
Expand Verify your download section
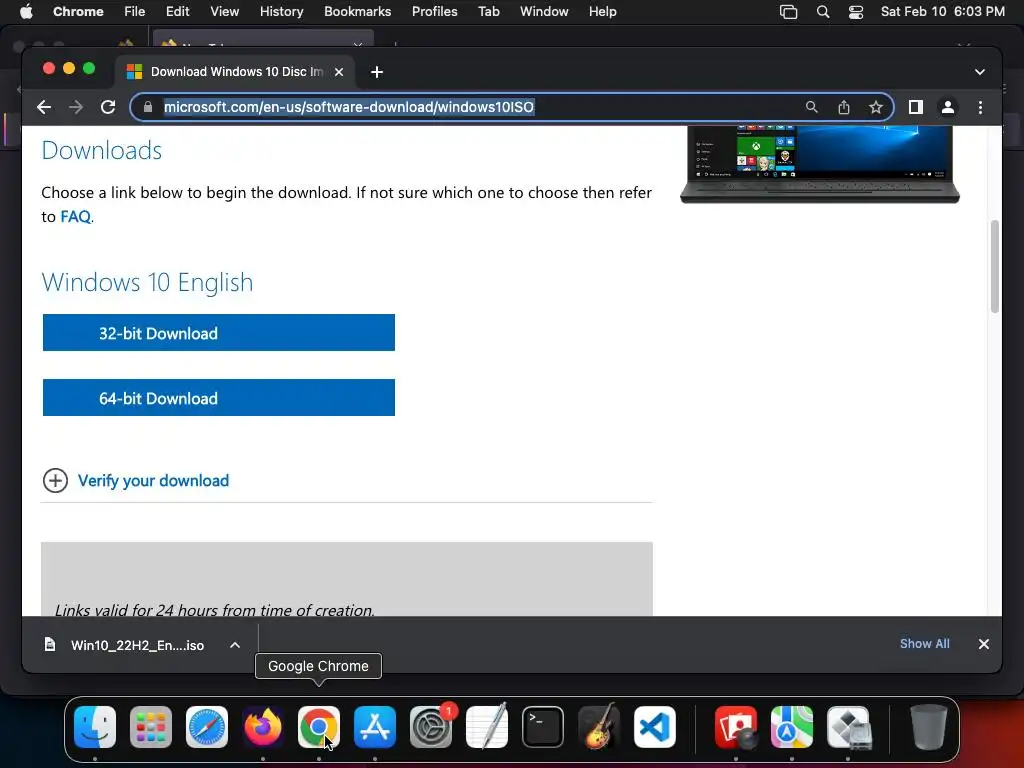click(56, 481)
